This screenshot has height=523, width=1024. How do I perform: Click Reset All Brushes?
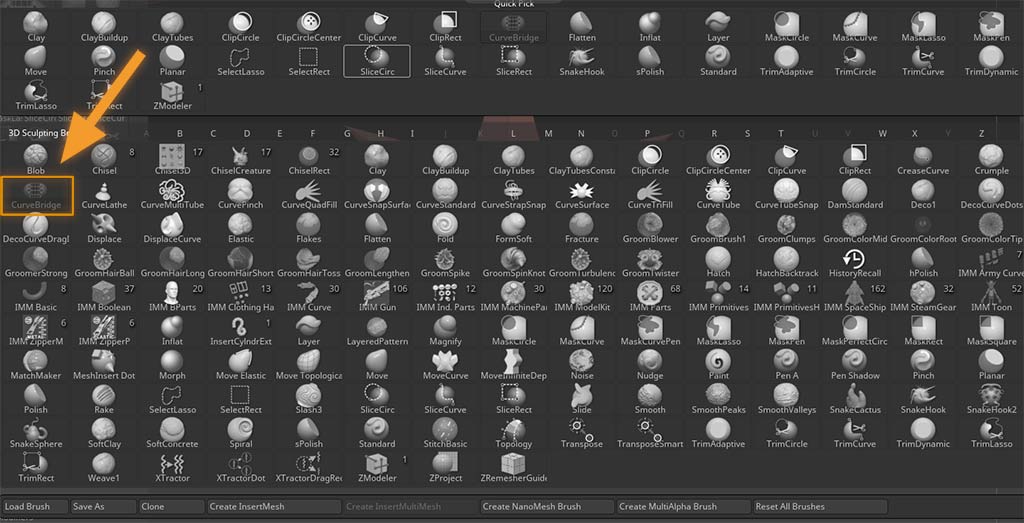tap(820, 506)
